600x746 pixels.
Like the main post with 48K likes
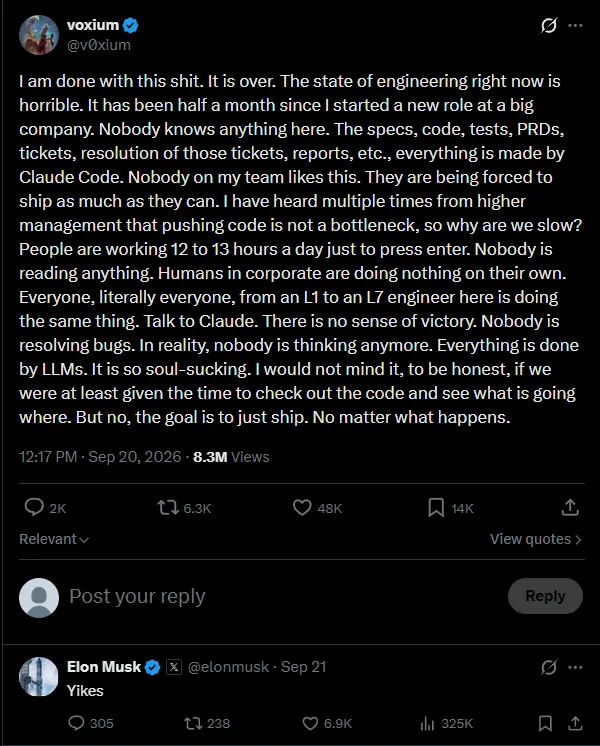(x=302, y=508)
